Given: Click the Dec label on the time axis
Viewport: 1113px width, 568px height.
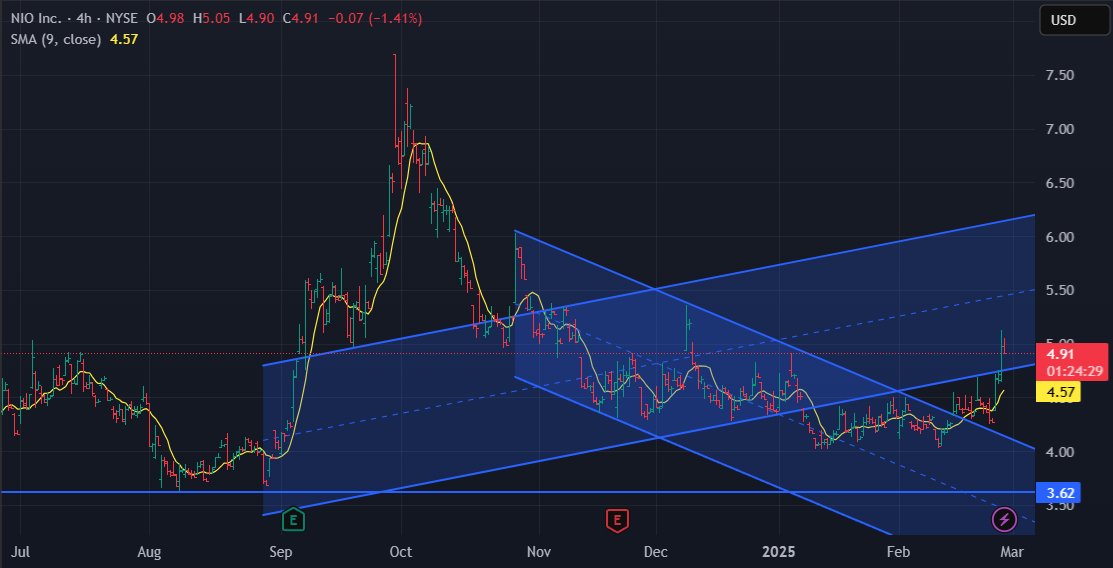Looking at the screenshot, I should [656, 551].
